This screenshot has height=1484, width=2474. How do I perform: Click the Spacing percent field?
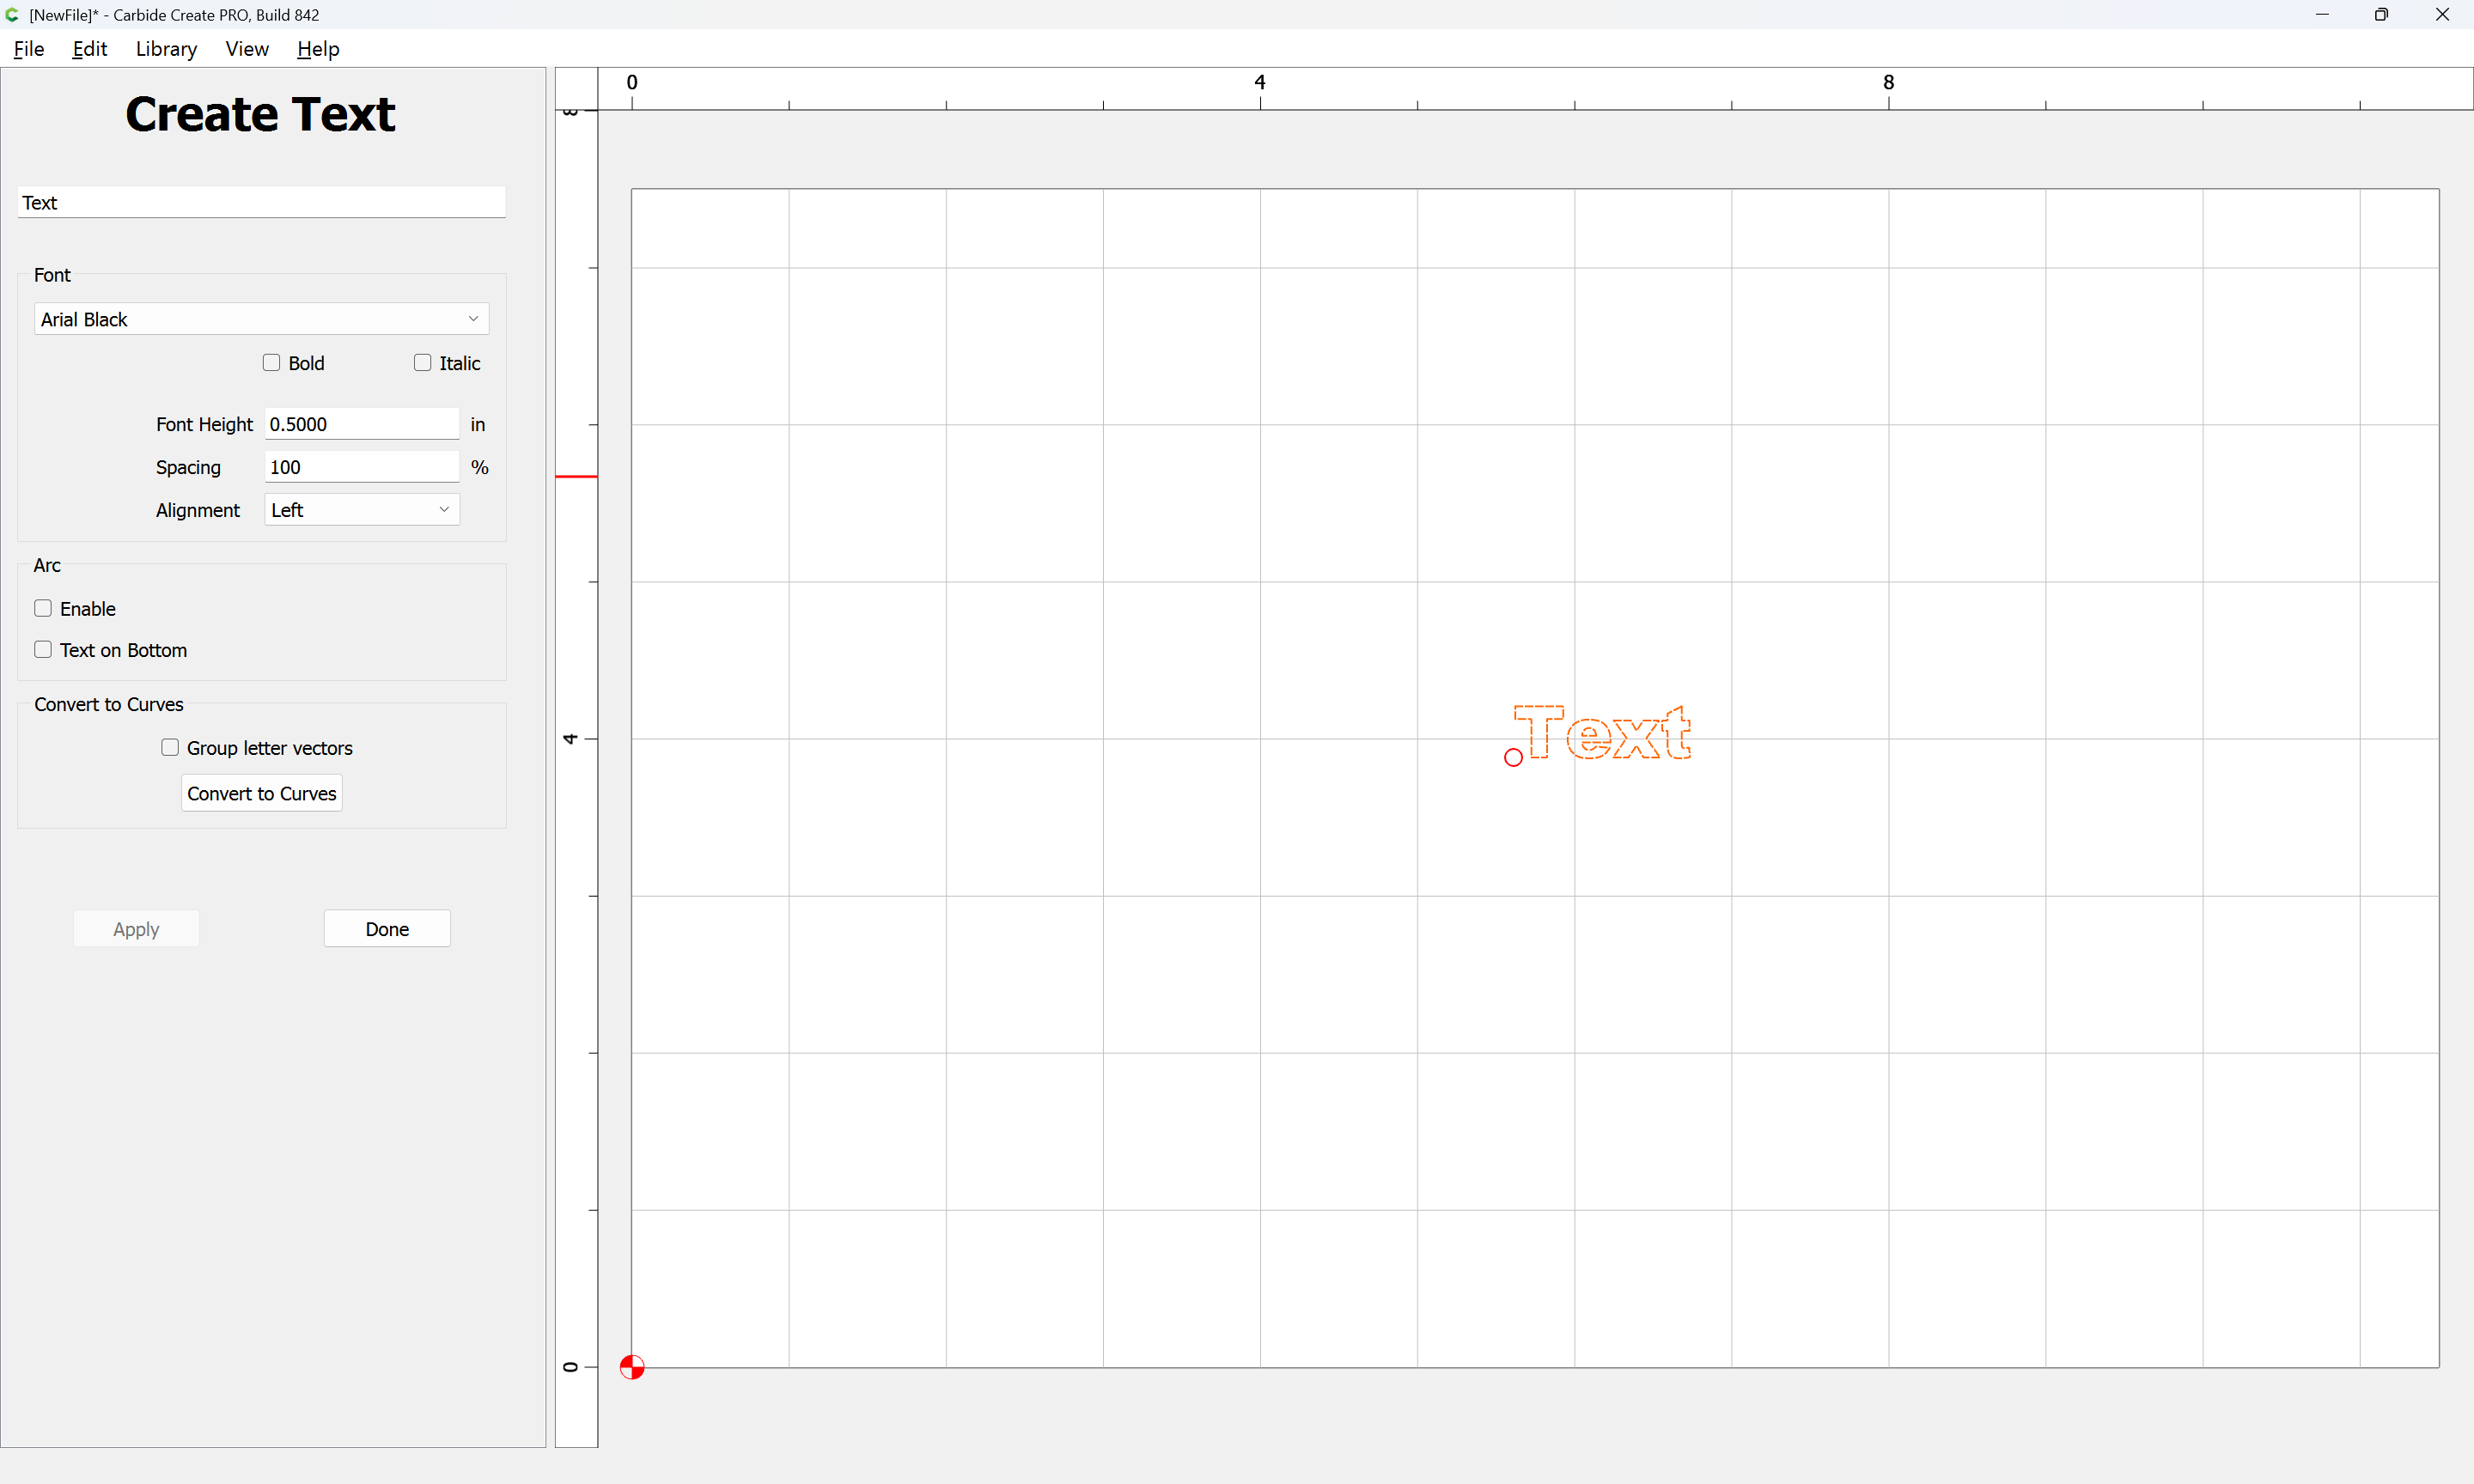coord(361,467)
